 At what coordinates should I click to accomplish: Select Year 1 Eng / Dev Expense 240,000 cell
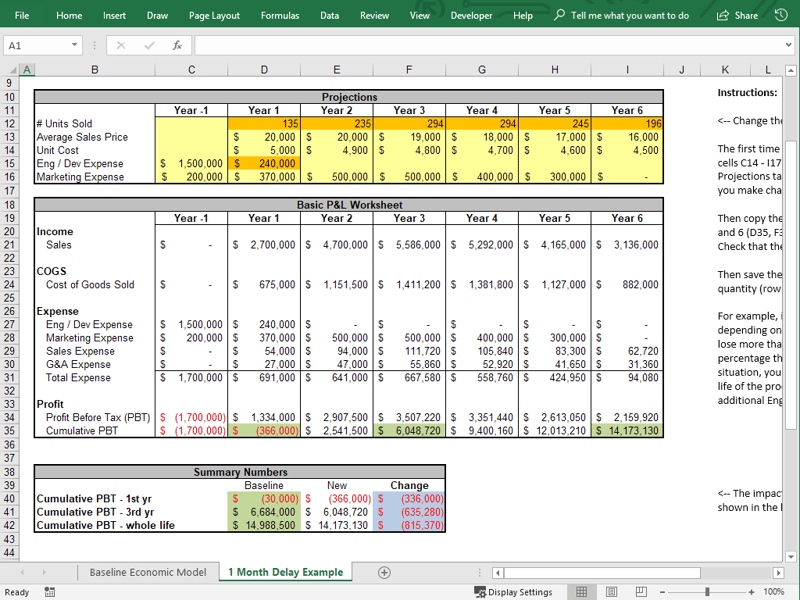click(x=264, y=163)
